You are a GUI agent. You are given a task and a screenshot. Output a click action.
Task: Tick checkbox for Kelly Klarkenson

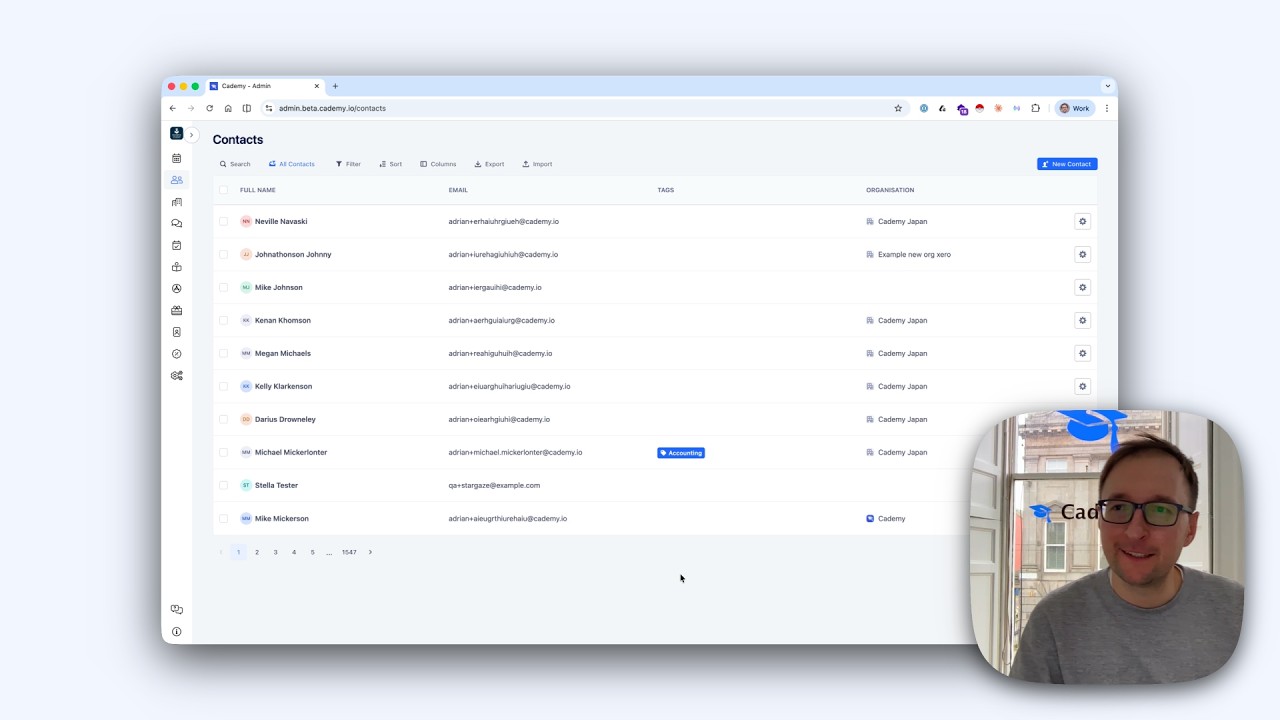tap(223, 386)
